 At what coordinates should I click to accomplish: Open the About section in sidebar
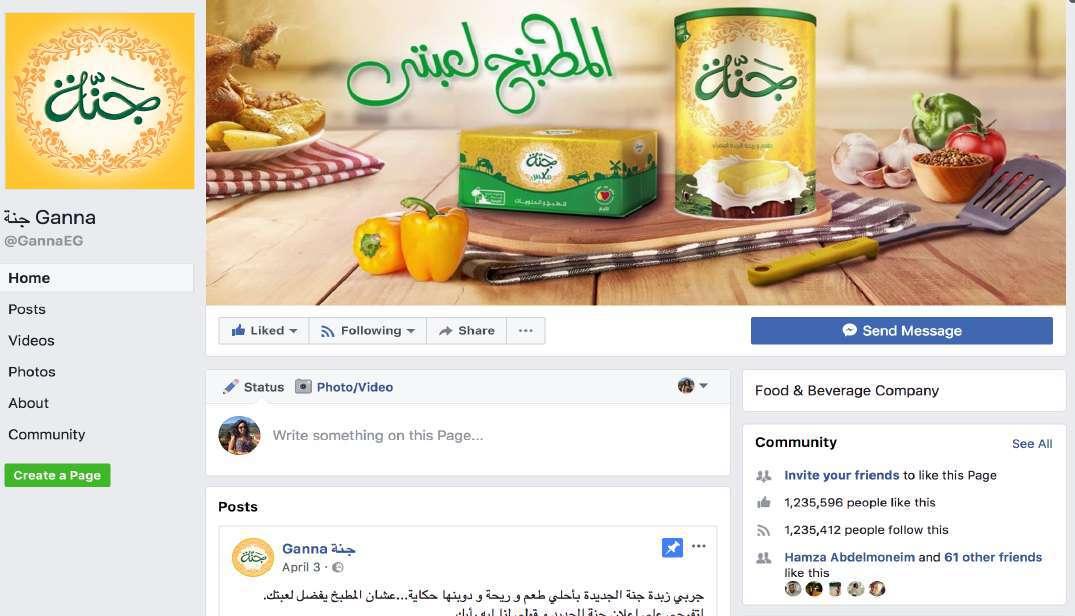[x=29, y=403]
